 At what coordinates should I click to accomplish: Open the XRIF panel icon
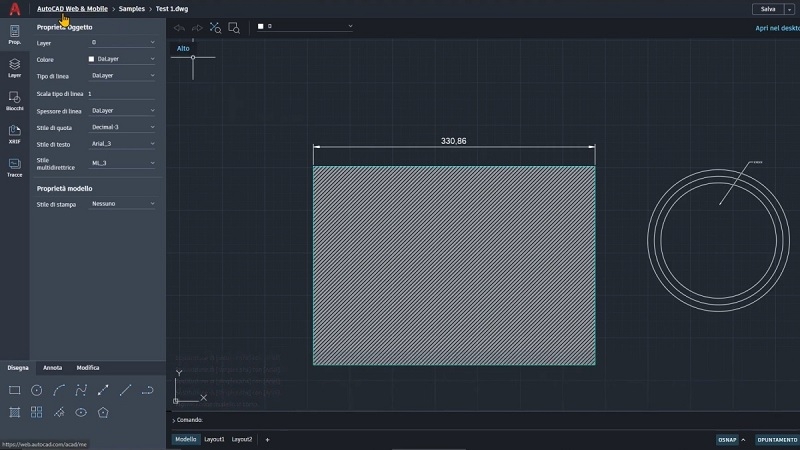(14, 134)
